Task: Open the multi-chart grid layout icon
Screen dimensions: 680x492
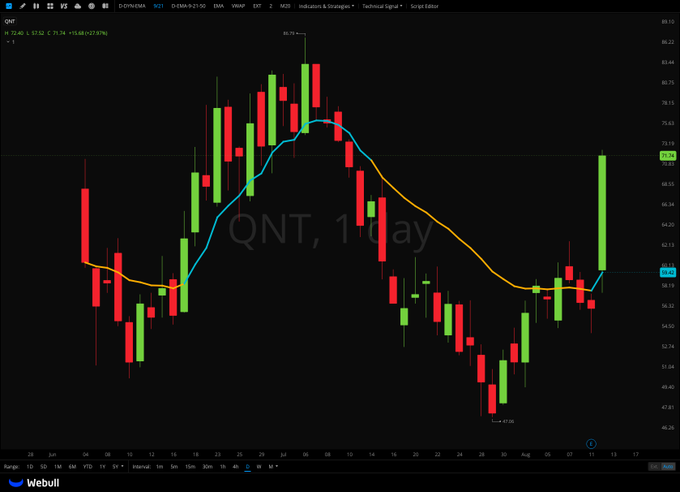Action: point(50,6)
